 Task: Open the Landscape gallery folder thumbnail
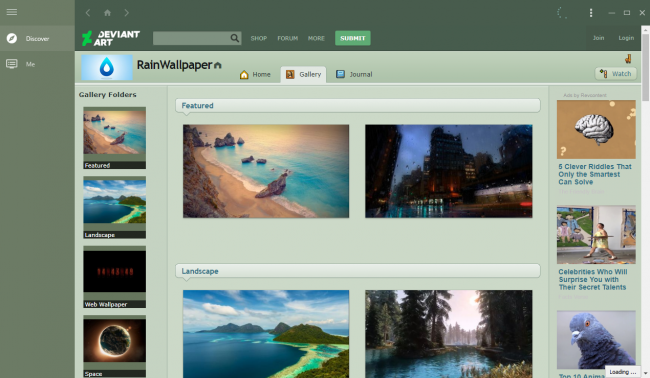114,207
